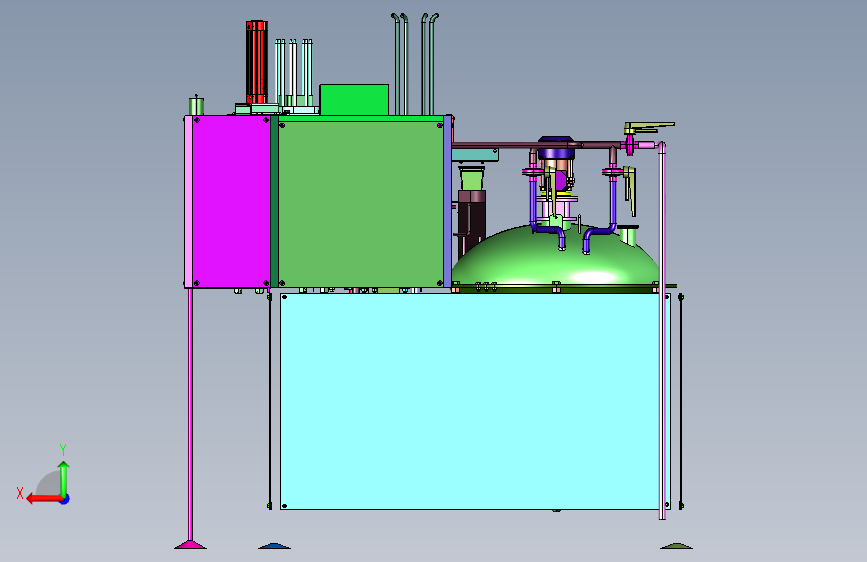Select the bright green box atop the cabinet
Image resolution: width=867 pixels, height=562 pixels.
(x=354, y=100)
